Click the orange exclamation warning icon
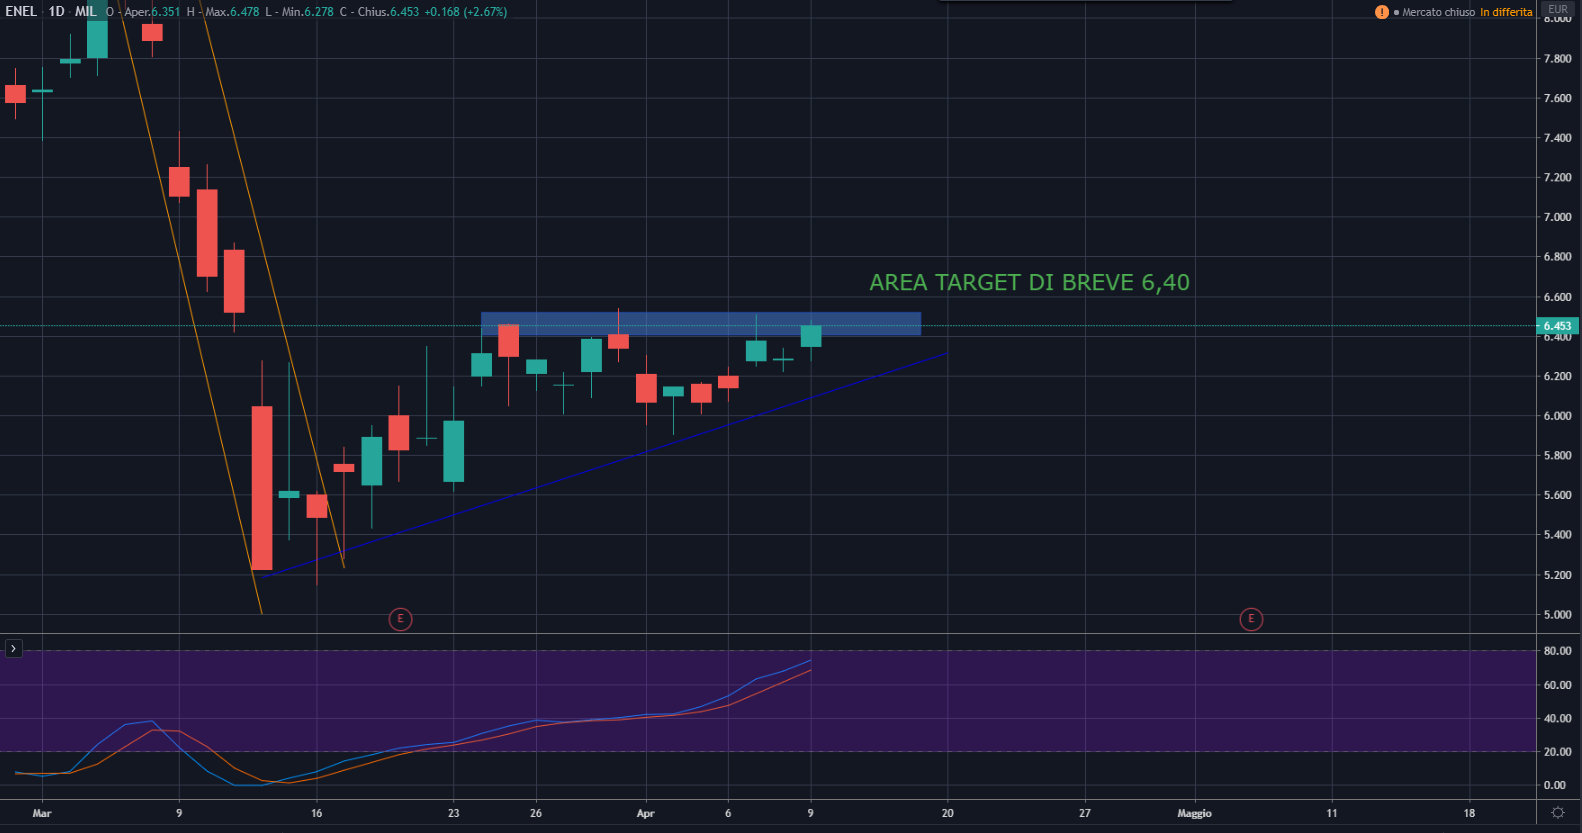Image resolution: width=1582 pixels, height=833 pixels. 1381,12
